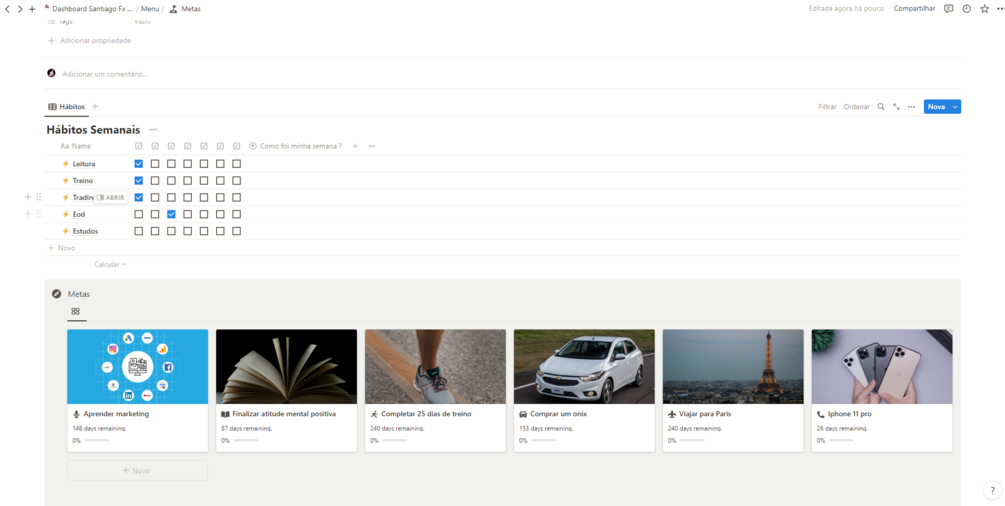Open Metas breadcrumb item
1005x506 pixels.
(185, 9)
